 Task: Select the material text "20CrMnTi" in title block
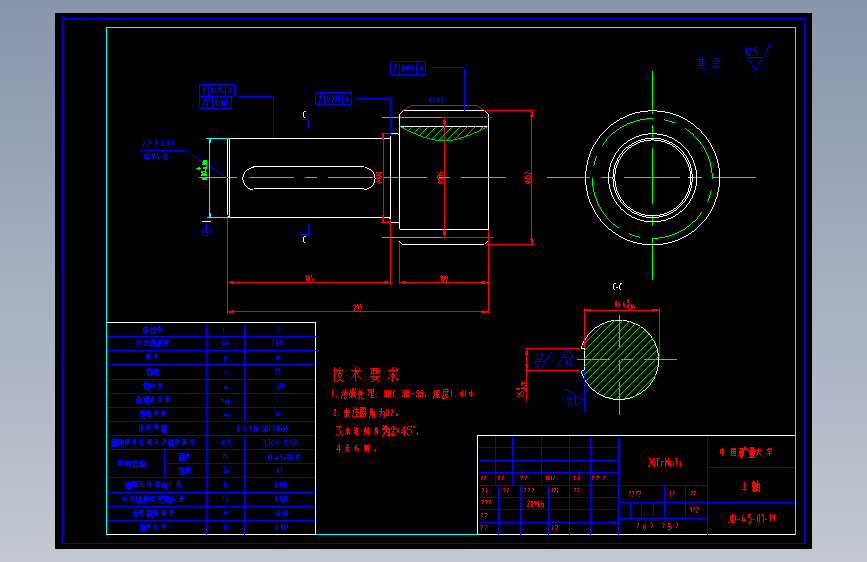pos(664,462)
